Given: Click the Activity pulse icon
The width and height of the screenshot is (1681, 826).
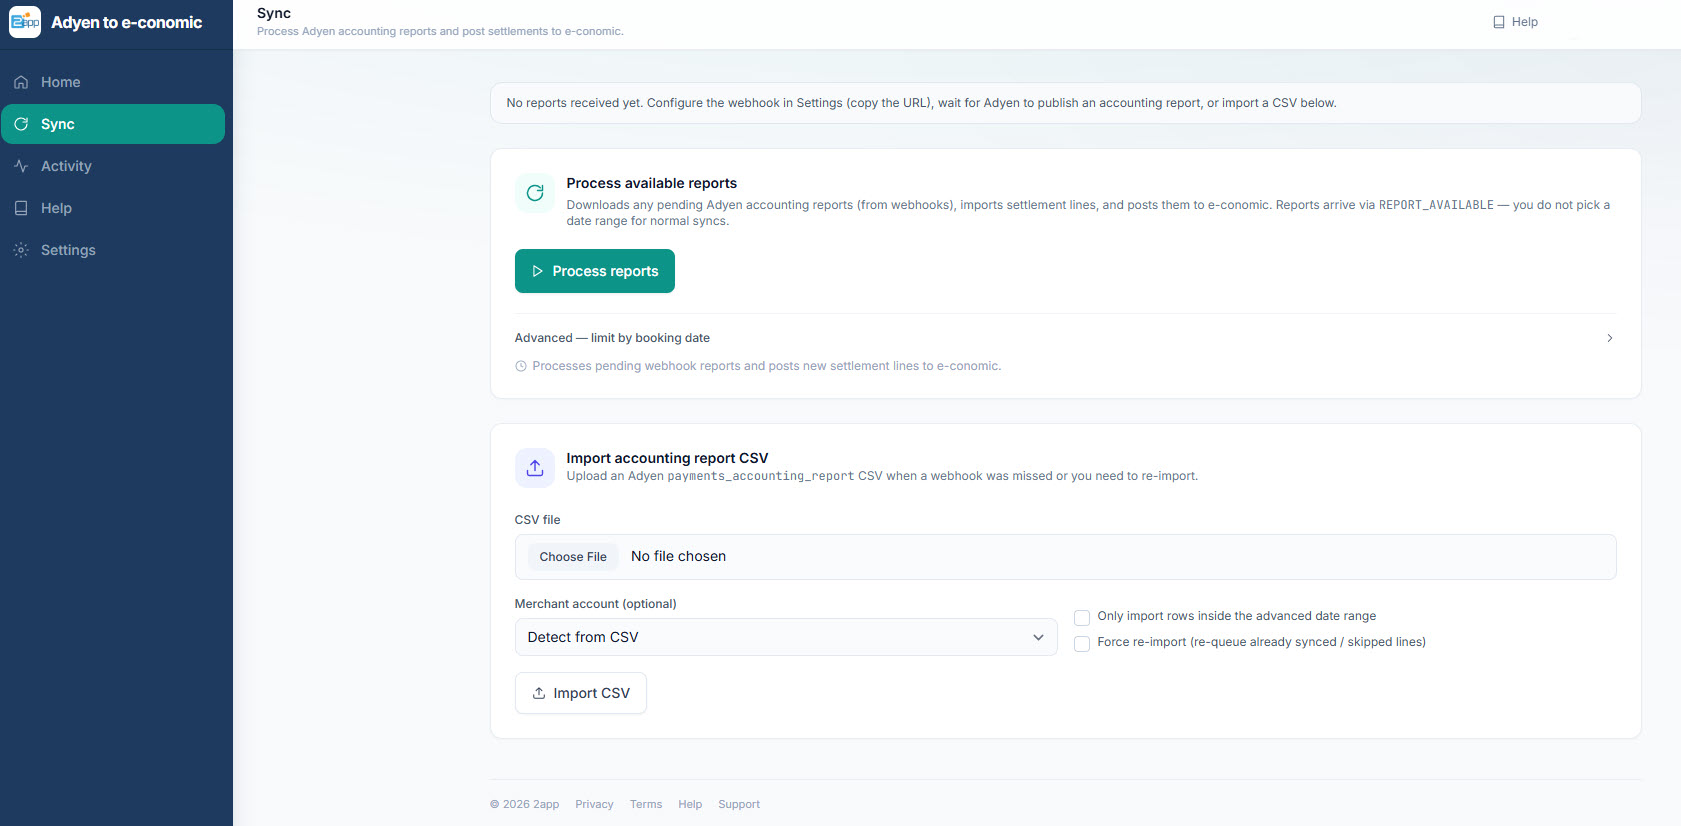Looking at the screenshot, I should [21, 166].
